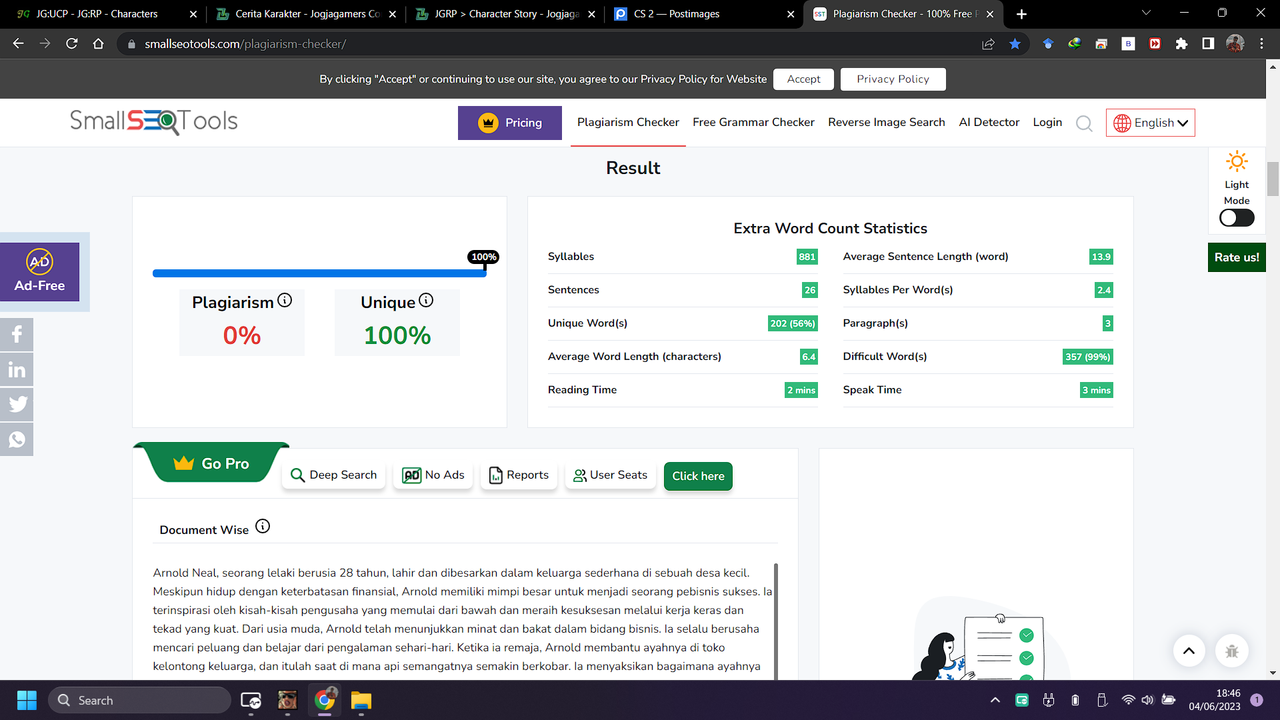Open Chrome side panel icon
Image resolution: width=1280 pixels, height=720 pixels.
[1208, 44]
